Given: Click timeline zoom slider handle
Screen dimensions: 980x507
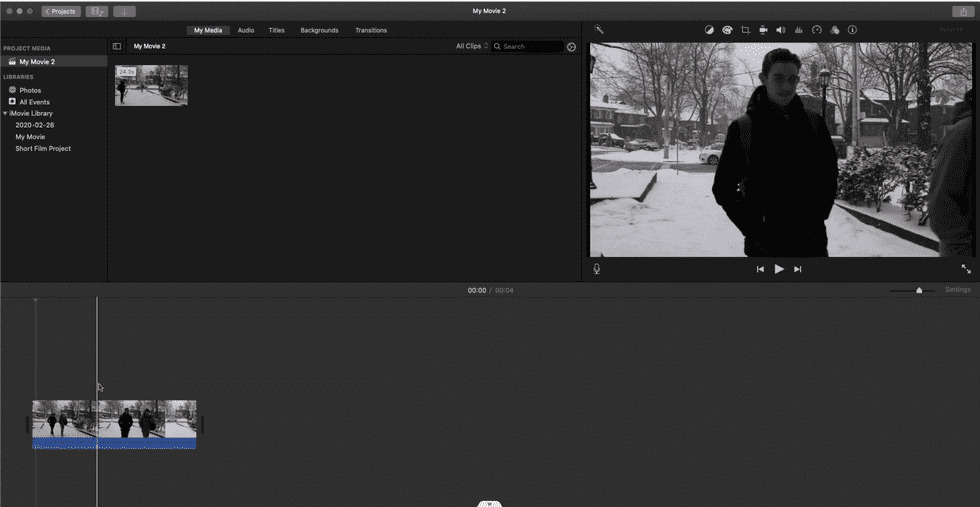Looking at the screenshot, I should pos(919,290).
